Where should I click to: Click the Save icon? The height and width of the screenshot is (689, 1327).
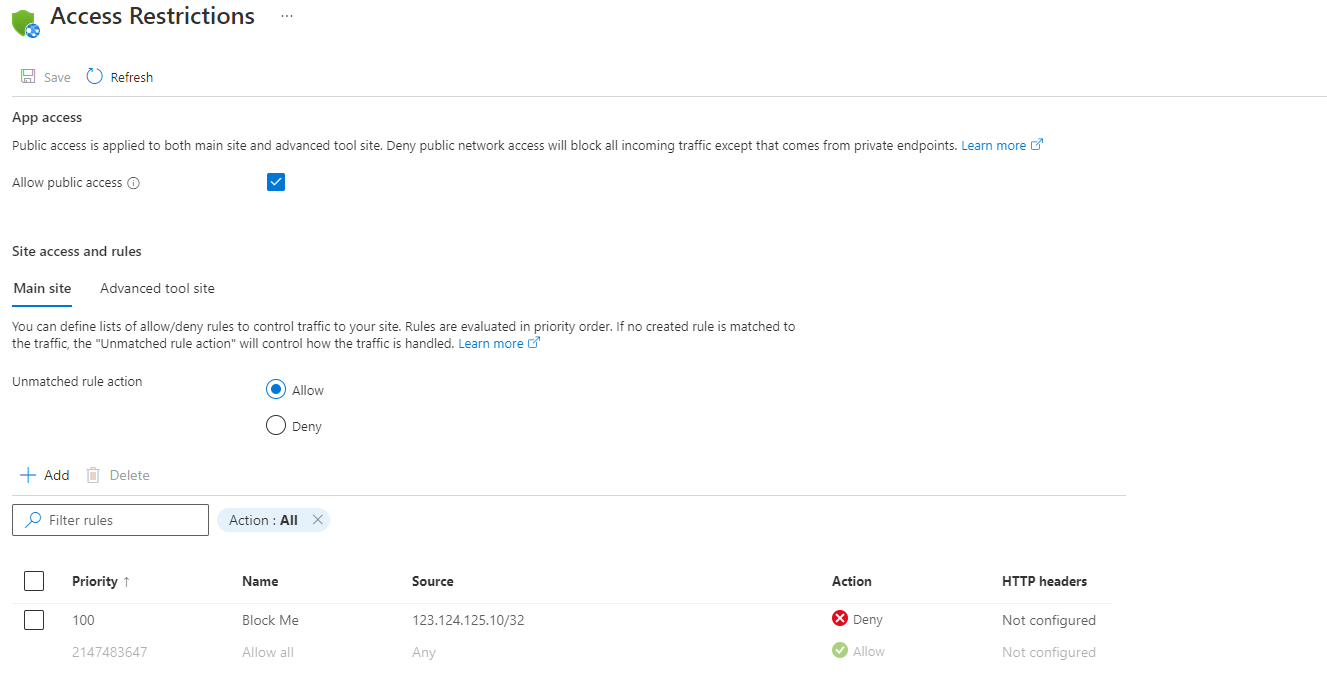27,76
